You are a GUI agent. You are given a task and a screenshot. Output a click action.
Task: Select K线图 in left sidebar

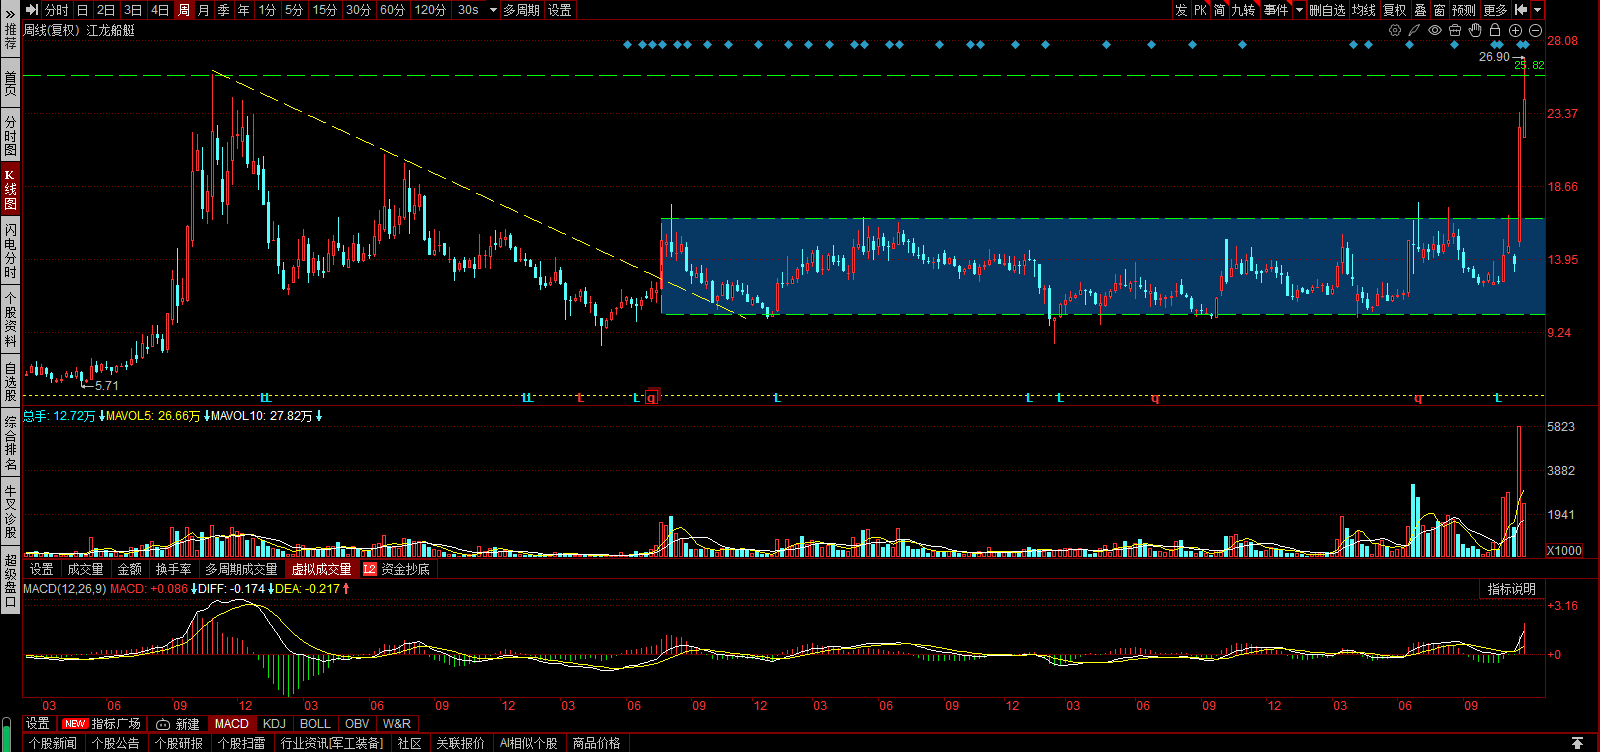(x=10, y=189)
